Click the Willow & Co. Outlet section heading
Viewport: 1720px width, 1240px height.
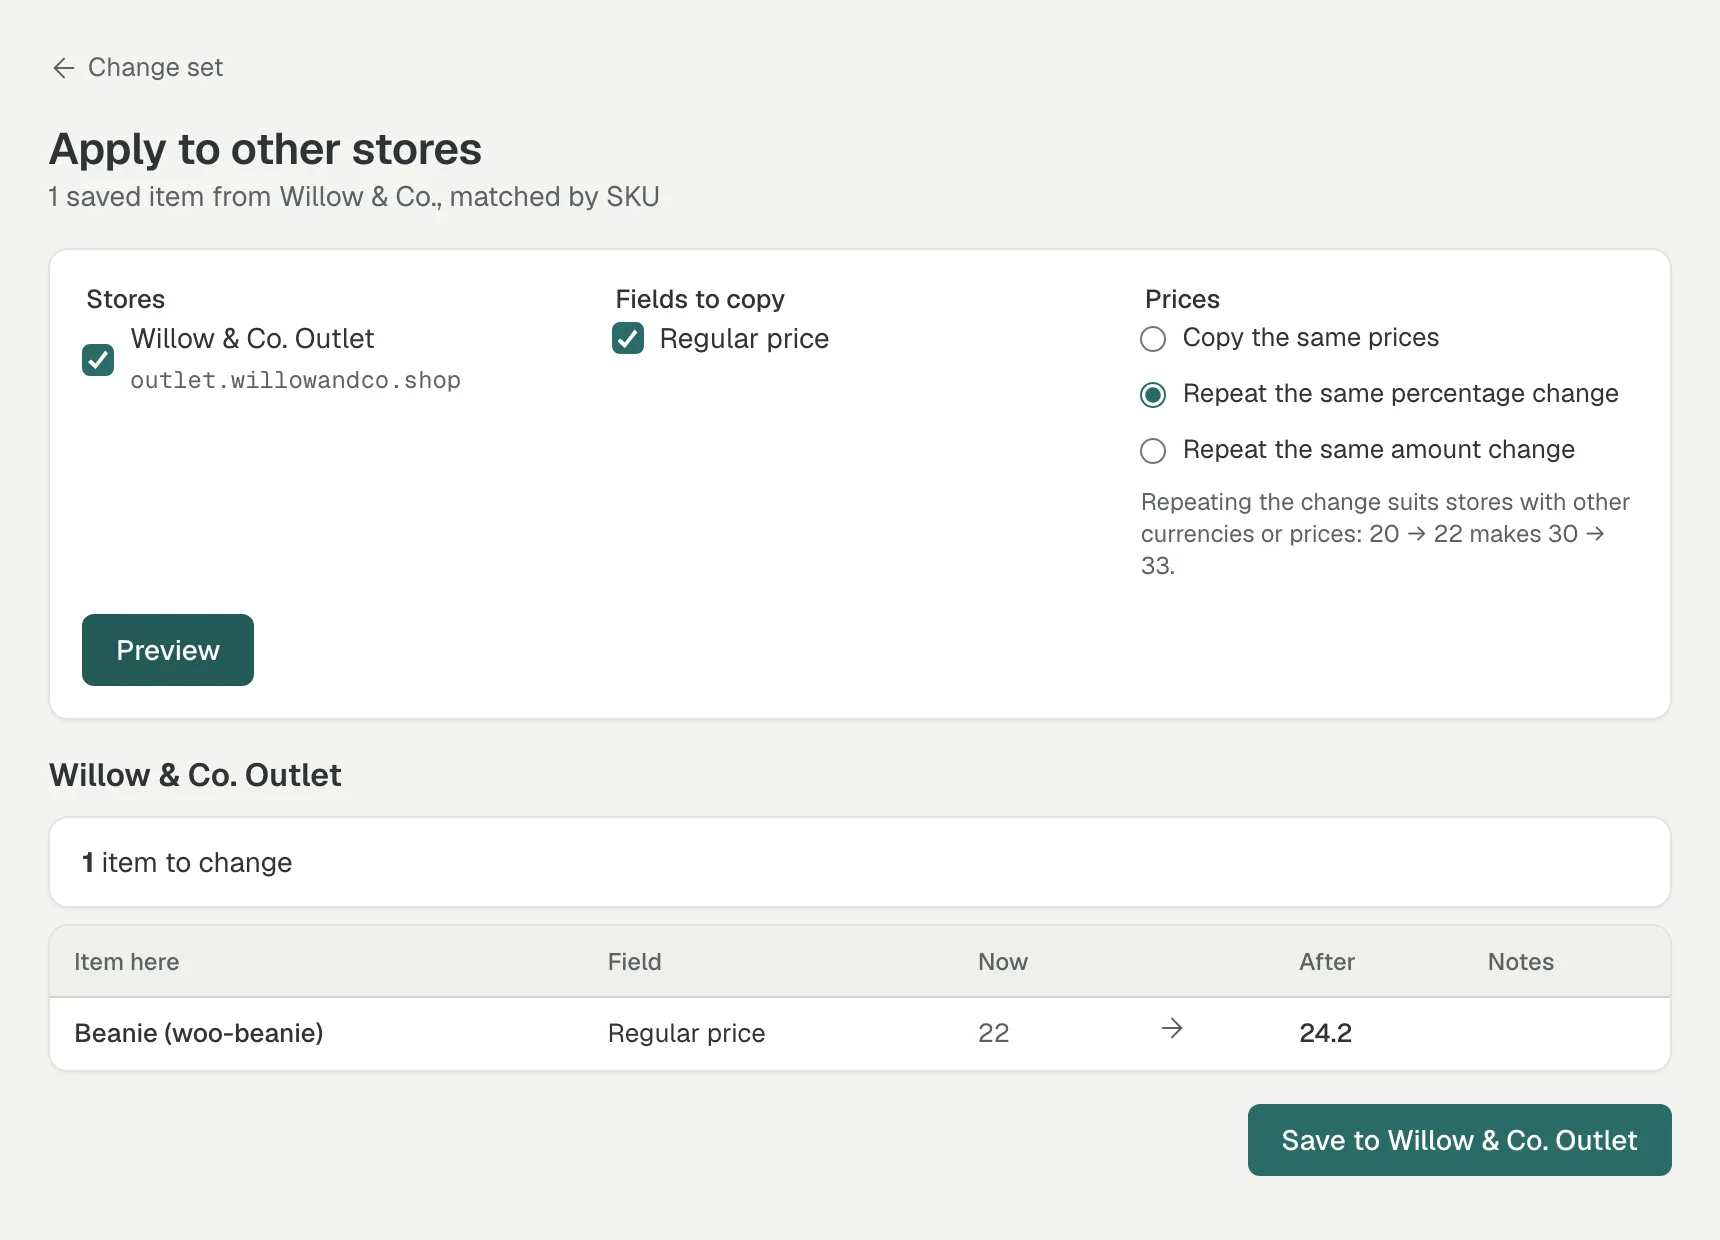point(195,775)
